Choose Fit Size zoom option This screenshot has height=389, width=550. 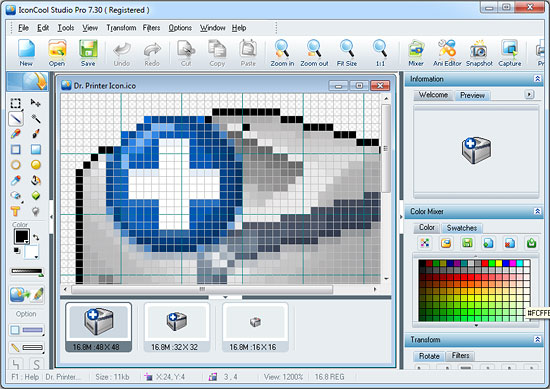347,53
